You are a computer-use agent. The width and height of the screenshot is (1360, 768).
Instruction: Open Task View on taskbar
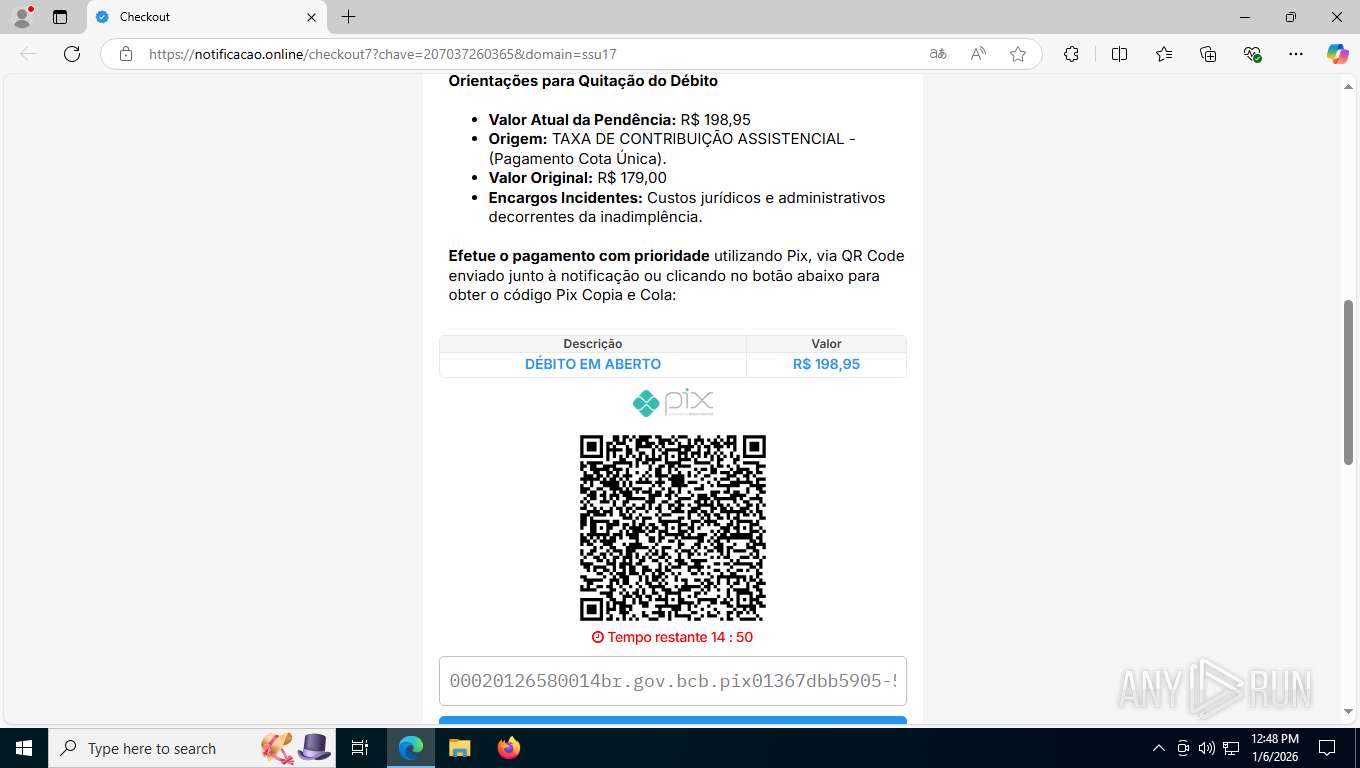pyautogui.click(x=360, y=748)
